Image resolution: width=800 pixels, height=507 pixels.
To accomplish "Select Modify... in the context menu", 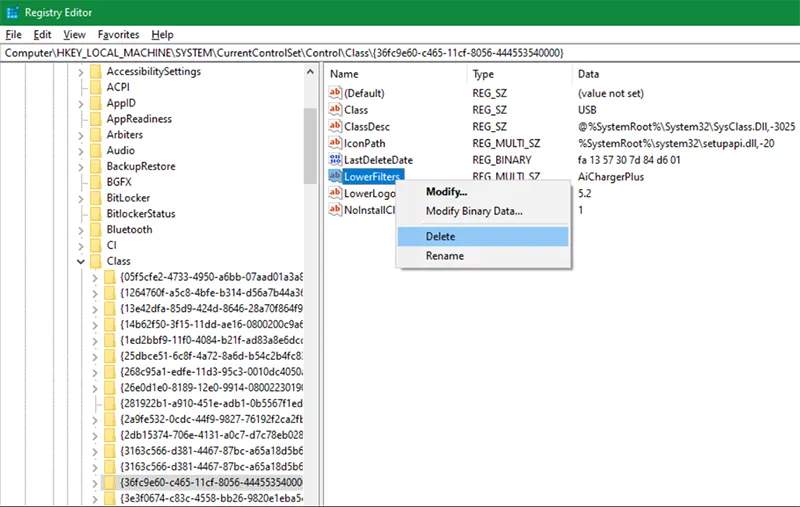I will point(446,192).
